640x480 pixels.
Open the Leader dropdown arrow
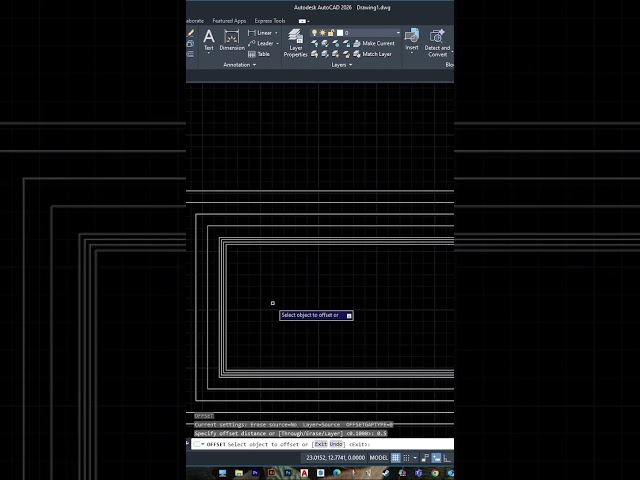click(278, 43)
